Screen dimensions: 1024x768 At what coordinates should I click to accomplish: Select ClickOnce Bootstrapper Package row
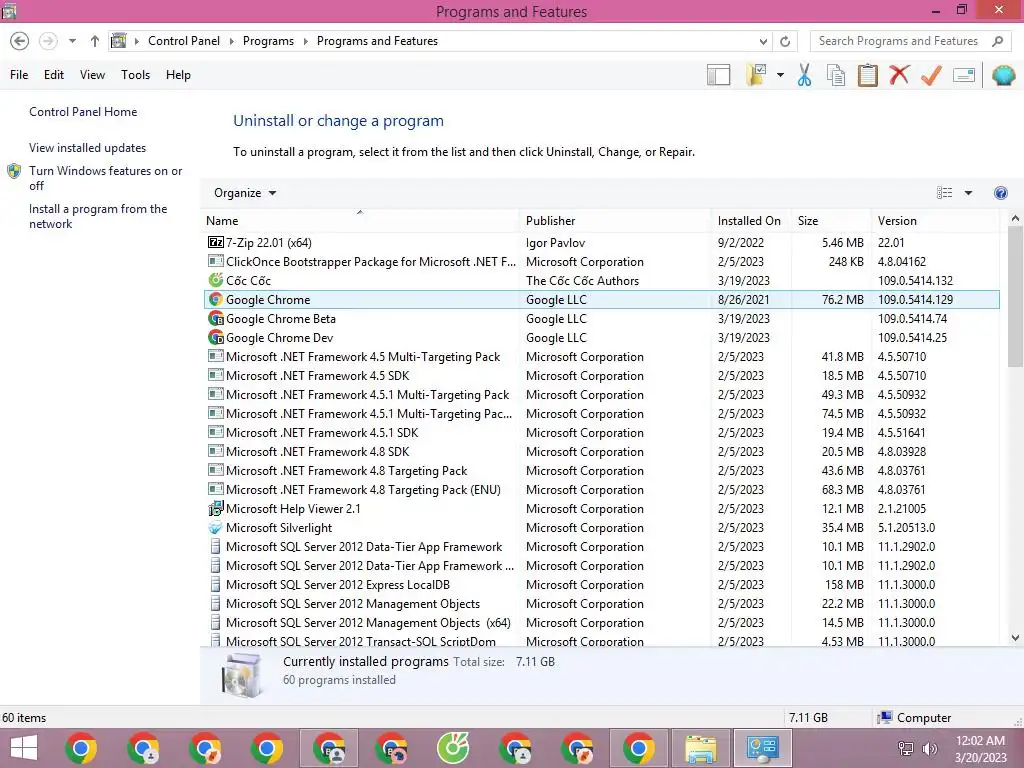601,262
